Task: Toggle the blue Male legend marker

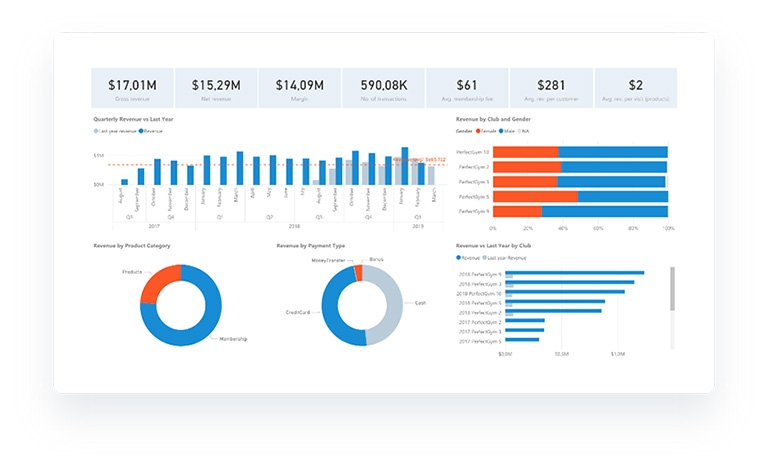Action: pos(501,131)
